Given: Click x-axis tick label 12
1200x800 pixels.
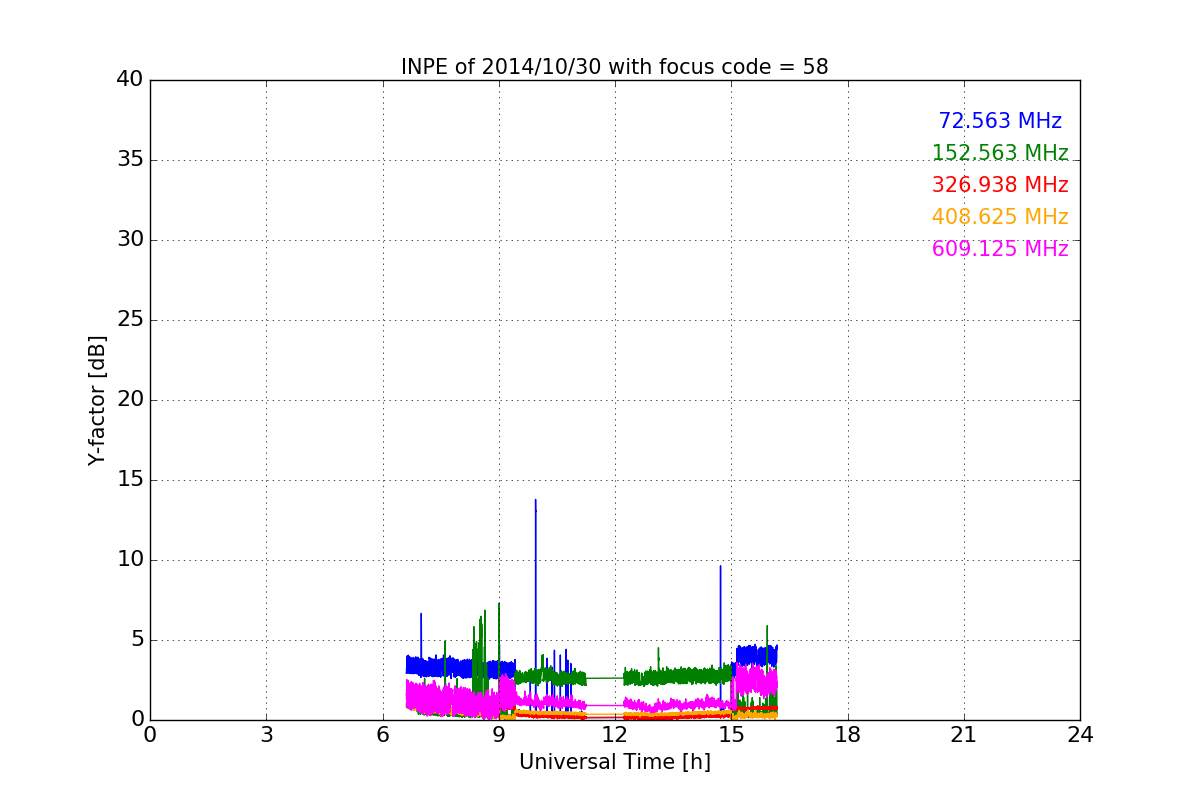Looking at the screenshot, I should (615, 734).
